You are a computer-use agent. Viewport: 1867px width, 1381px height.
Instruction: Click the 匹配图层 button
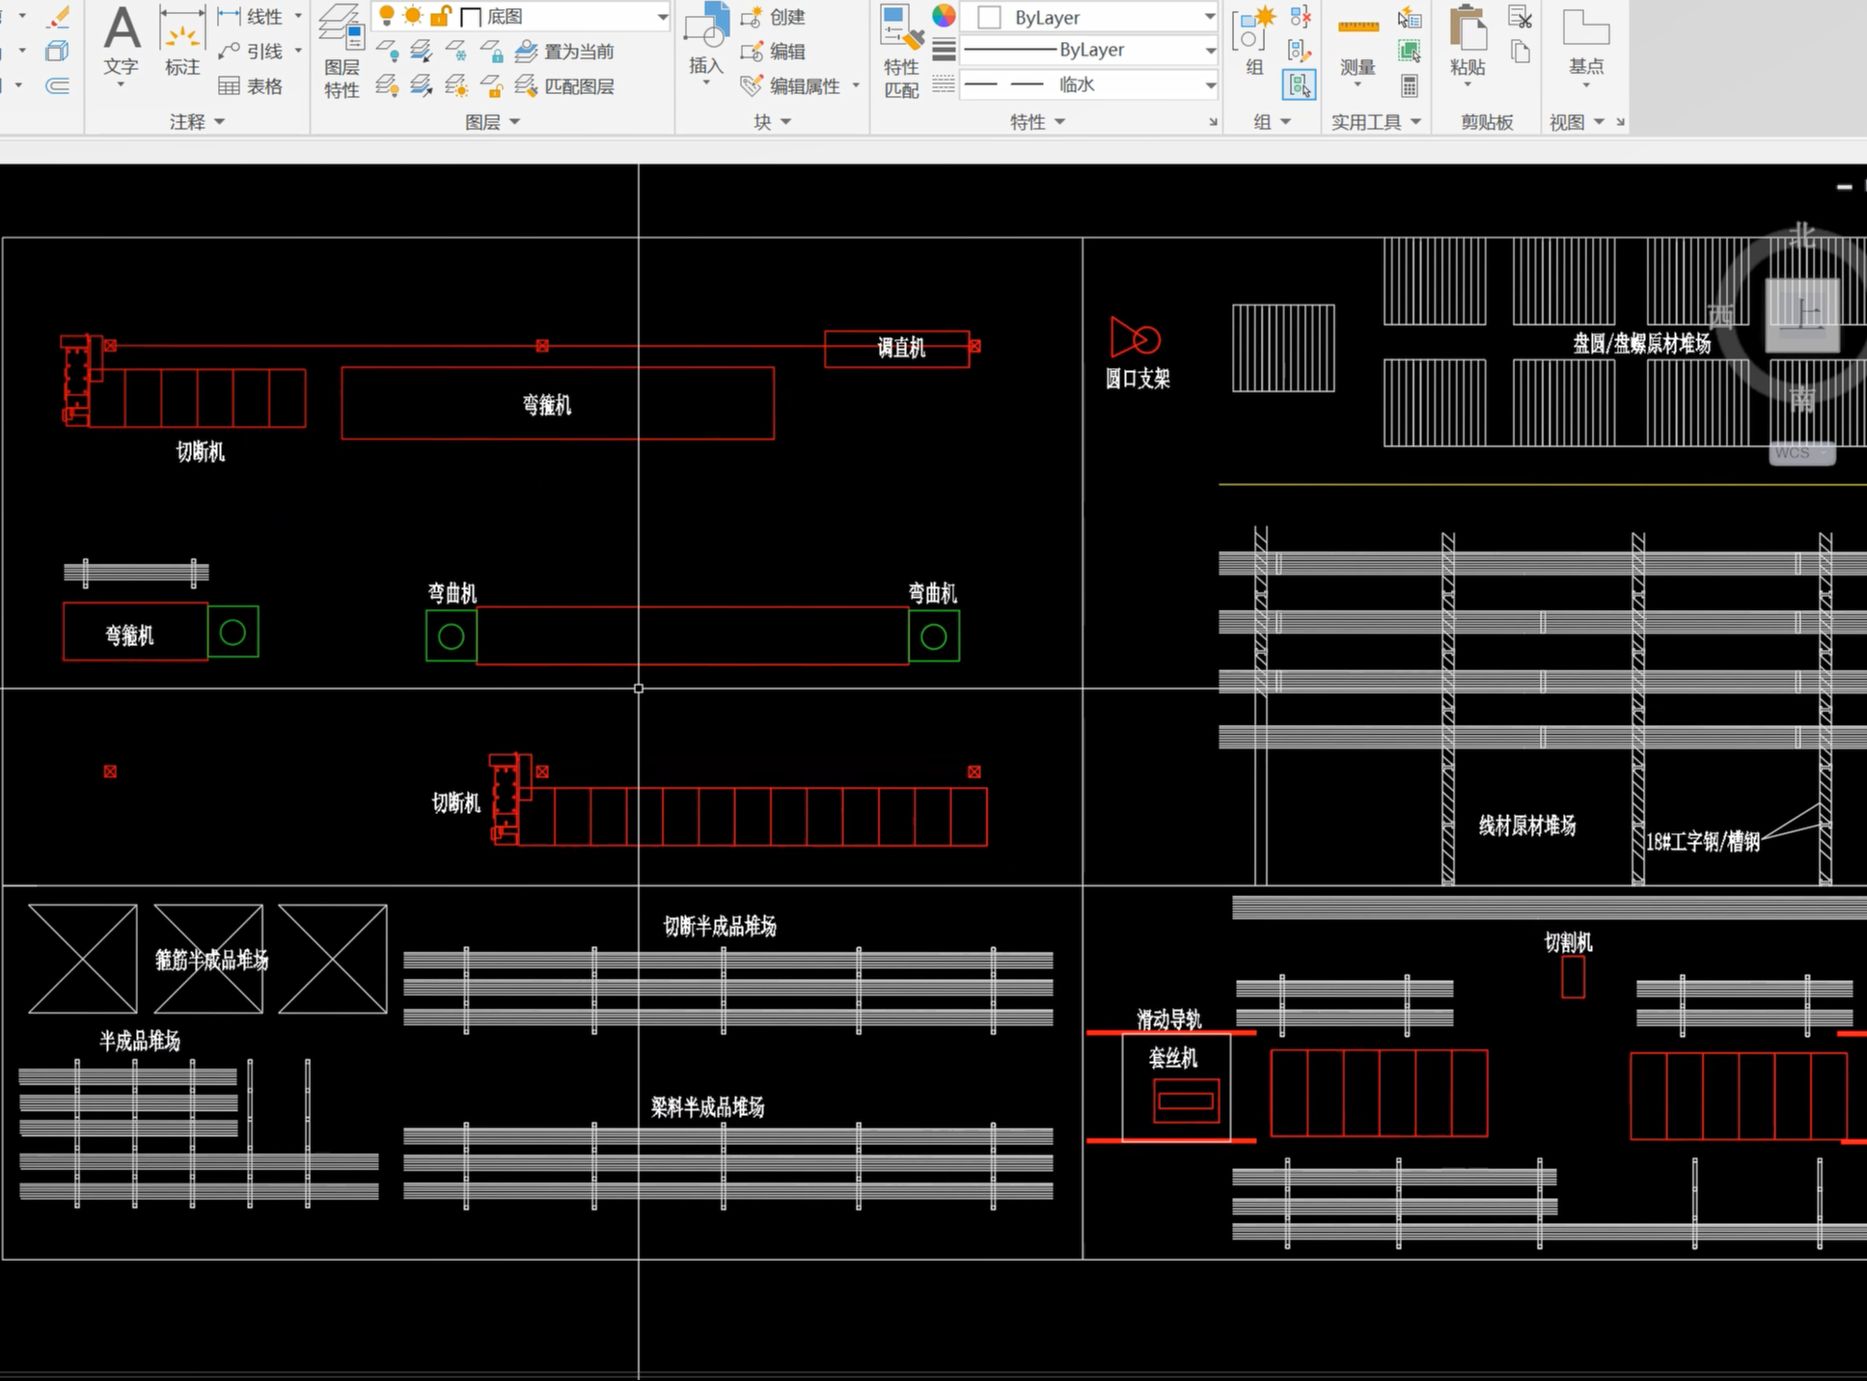[565, 86]
